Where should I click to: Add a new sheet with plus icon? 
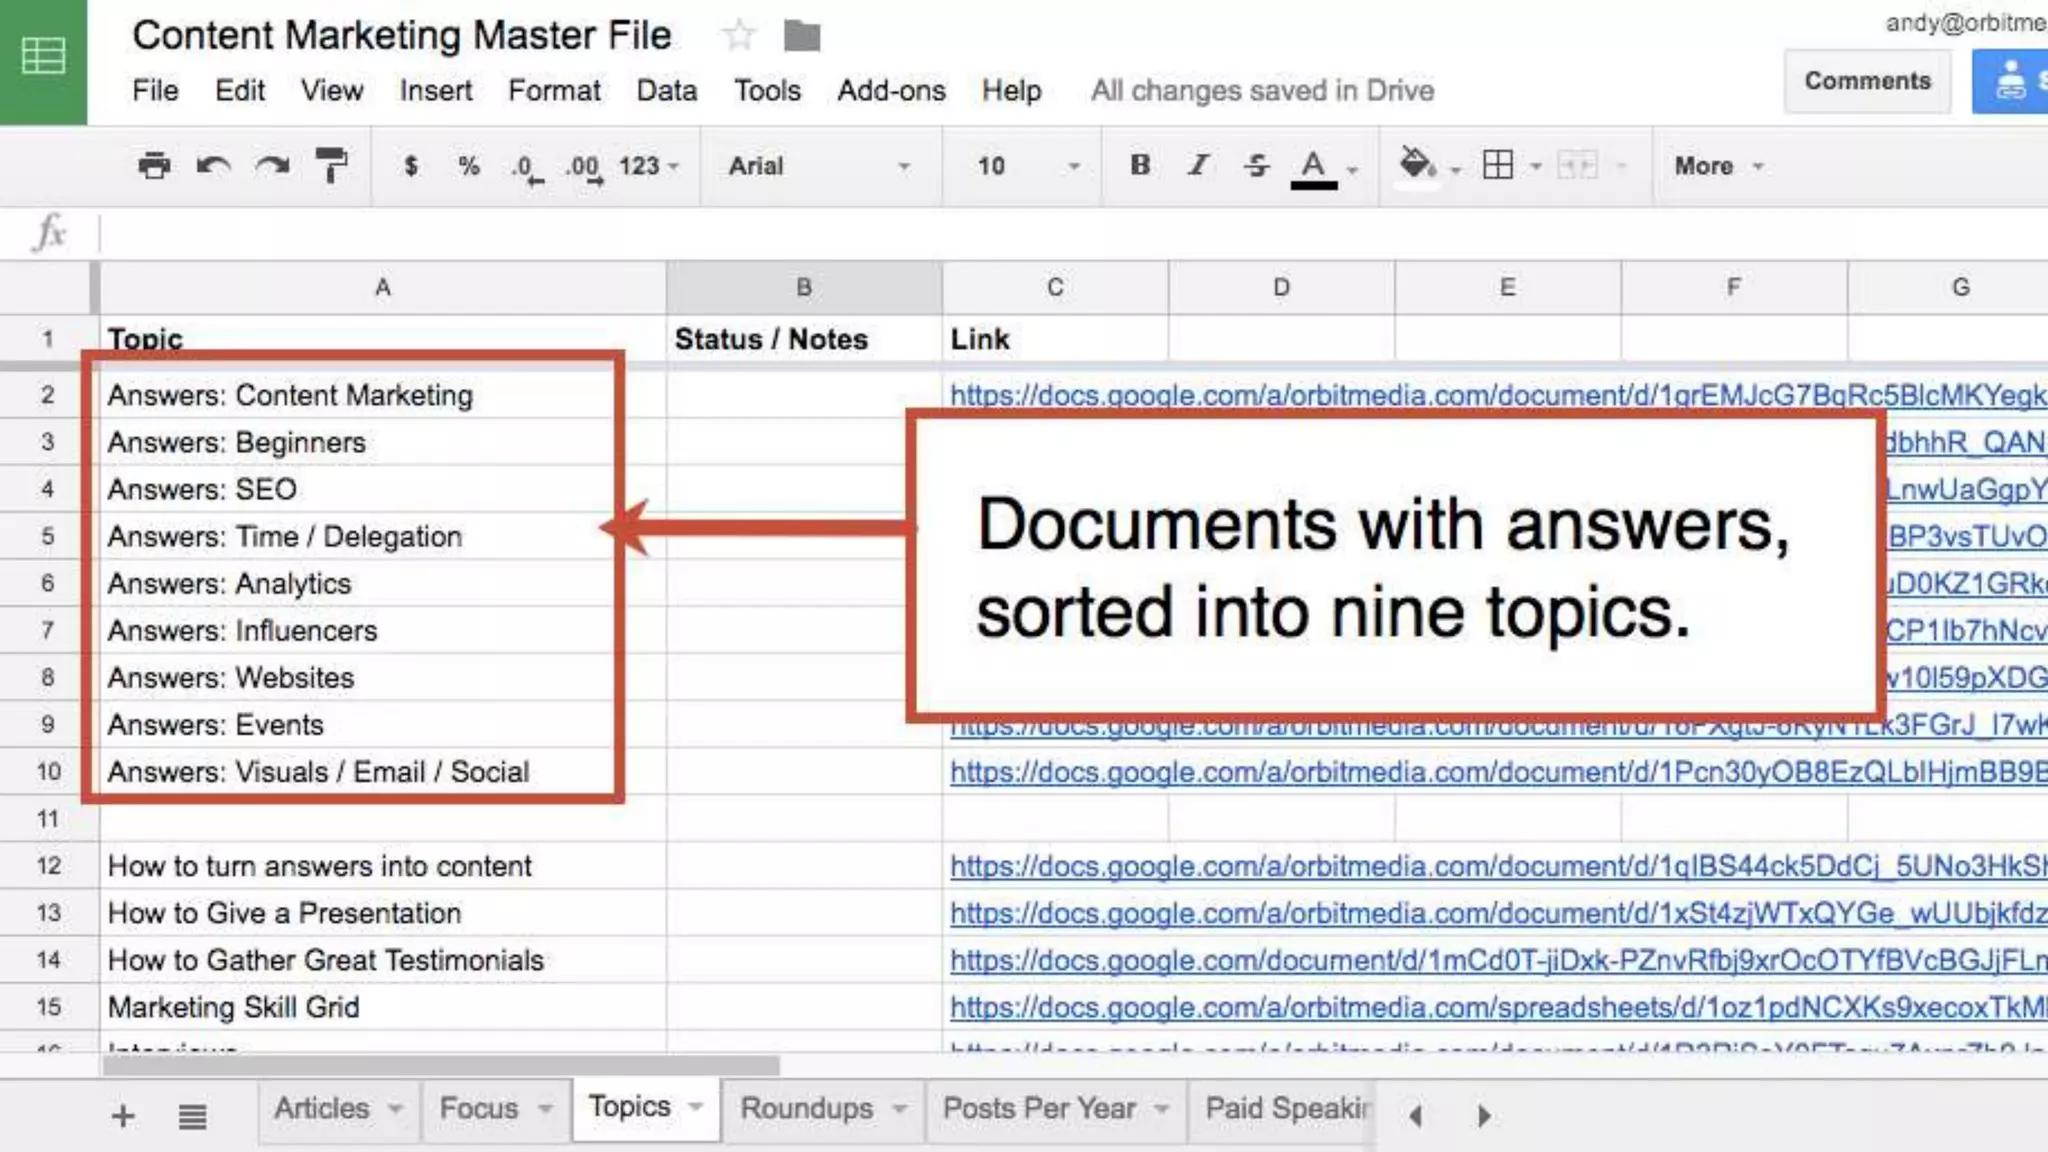coord(123,1116)
